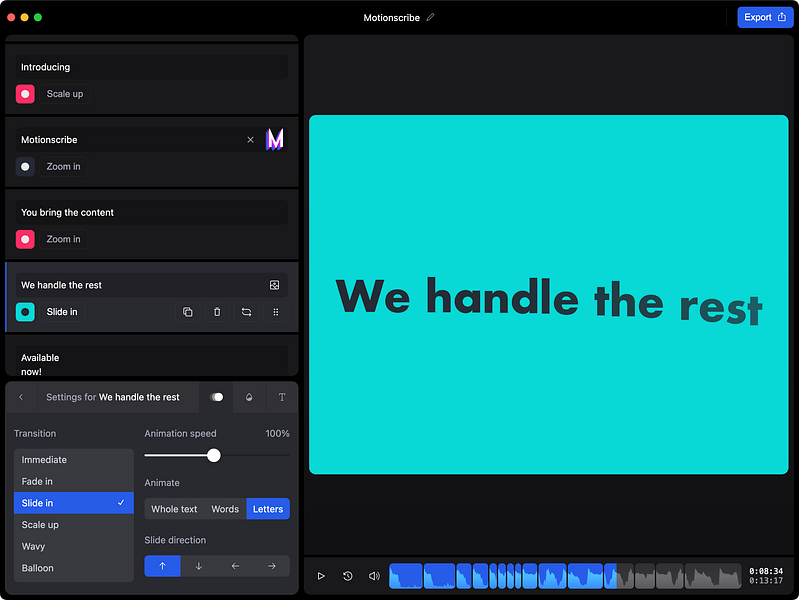Choose Fade in transition
Viewport: 799px width, 600px height.
(74, 481)
